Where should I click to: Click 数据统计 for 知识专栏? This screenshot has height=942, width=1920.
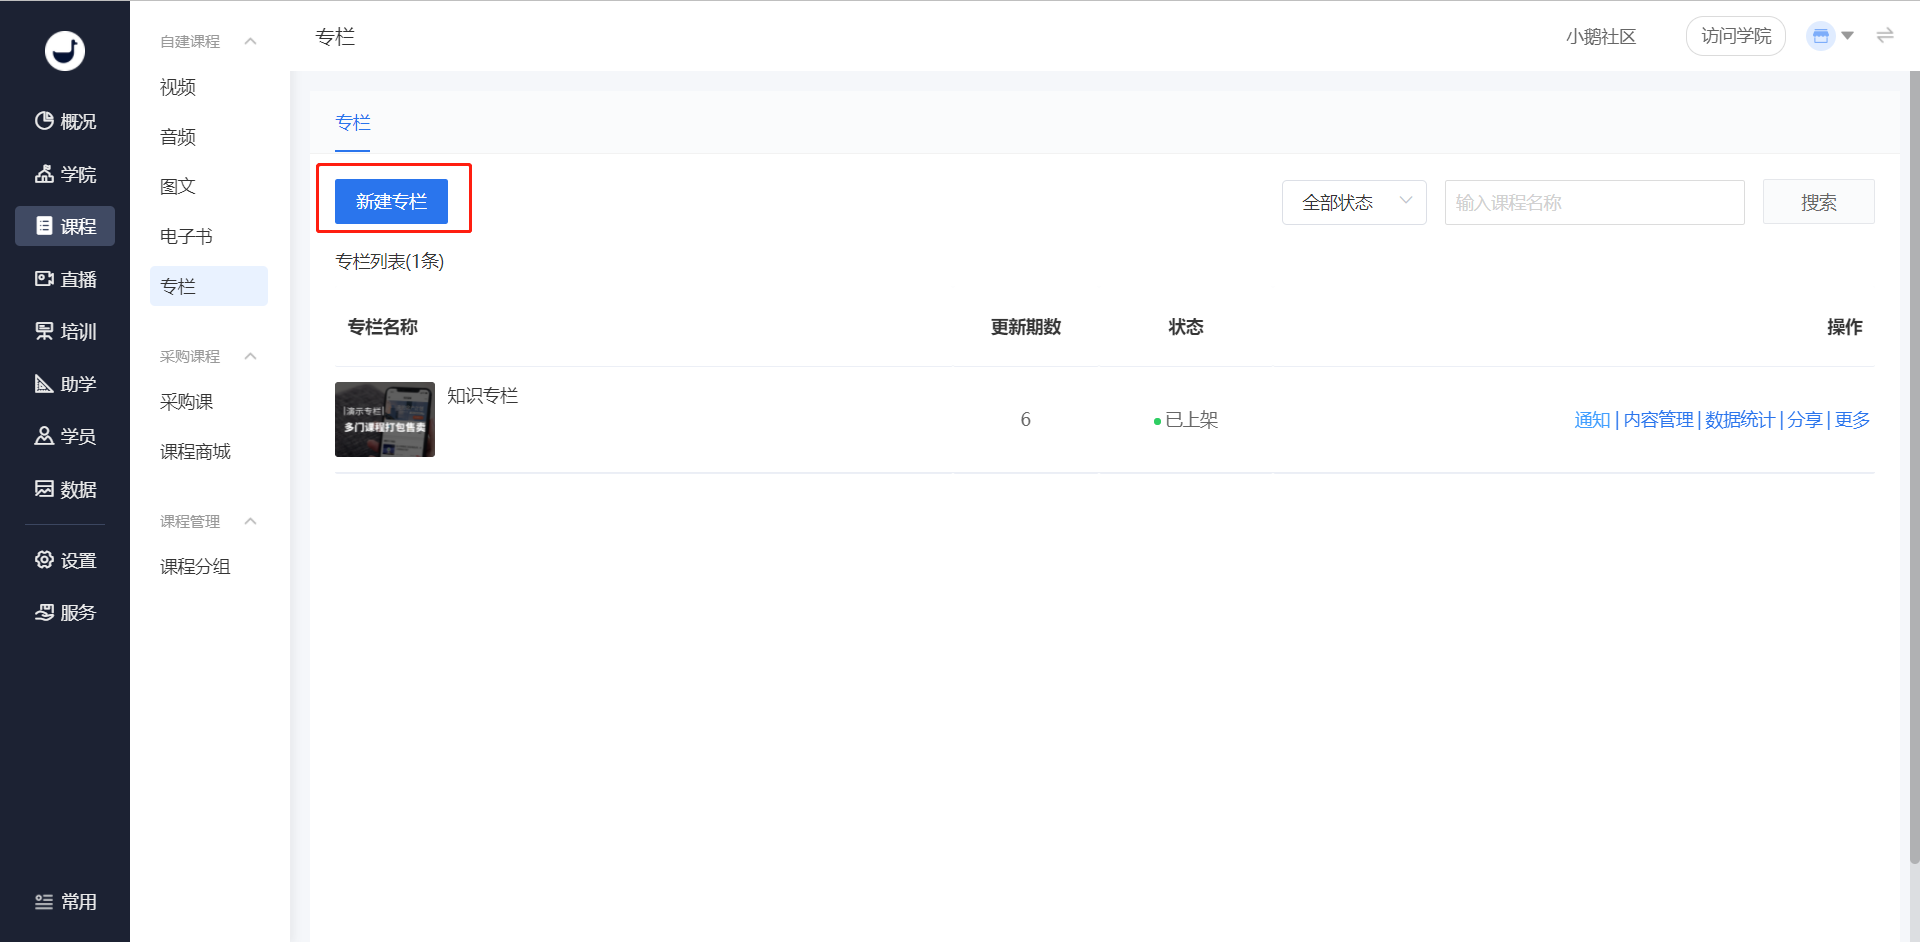pyautogui.click(x=1740, y=420)
